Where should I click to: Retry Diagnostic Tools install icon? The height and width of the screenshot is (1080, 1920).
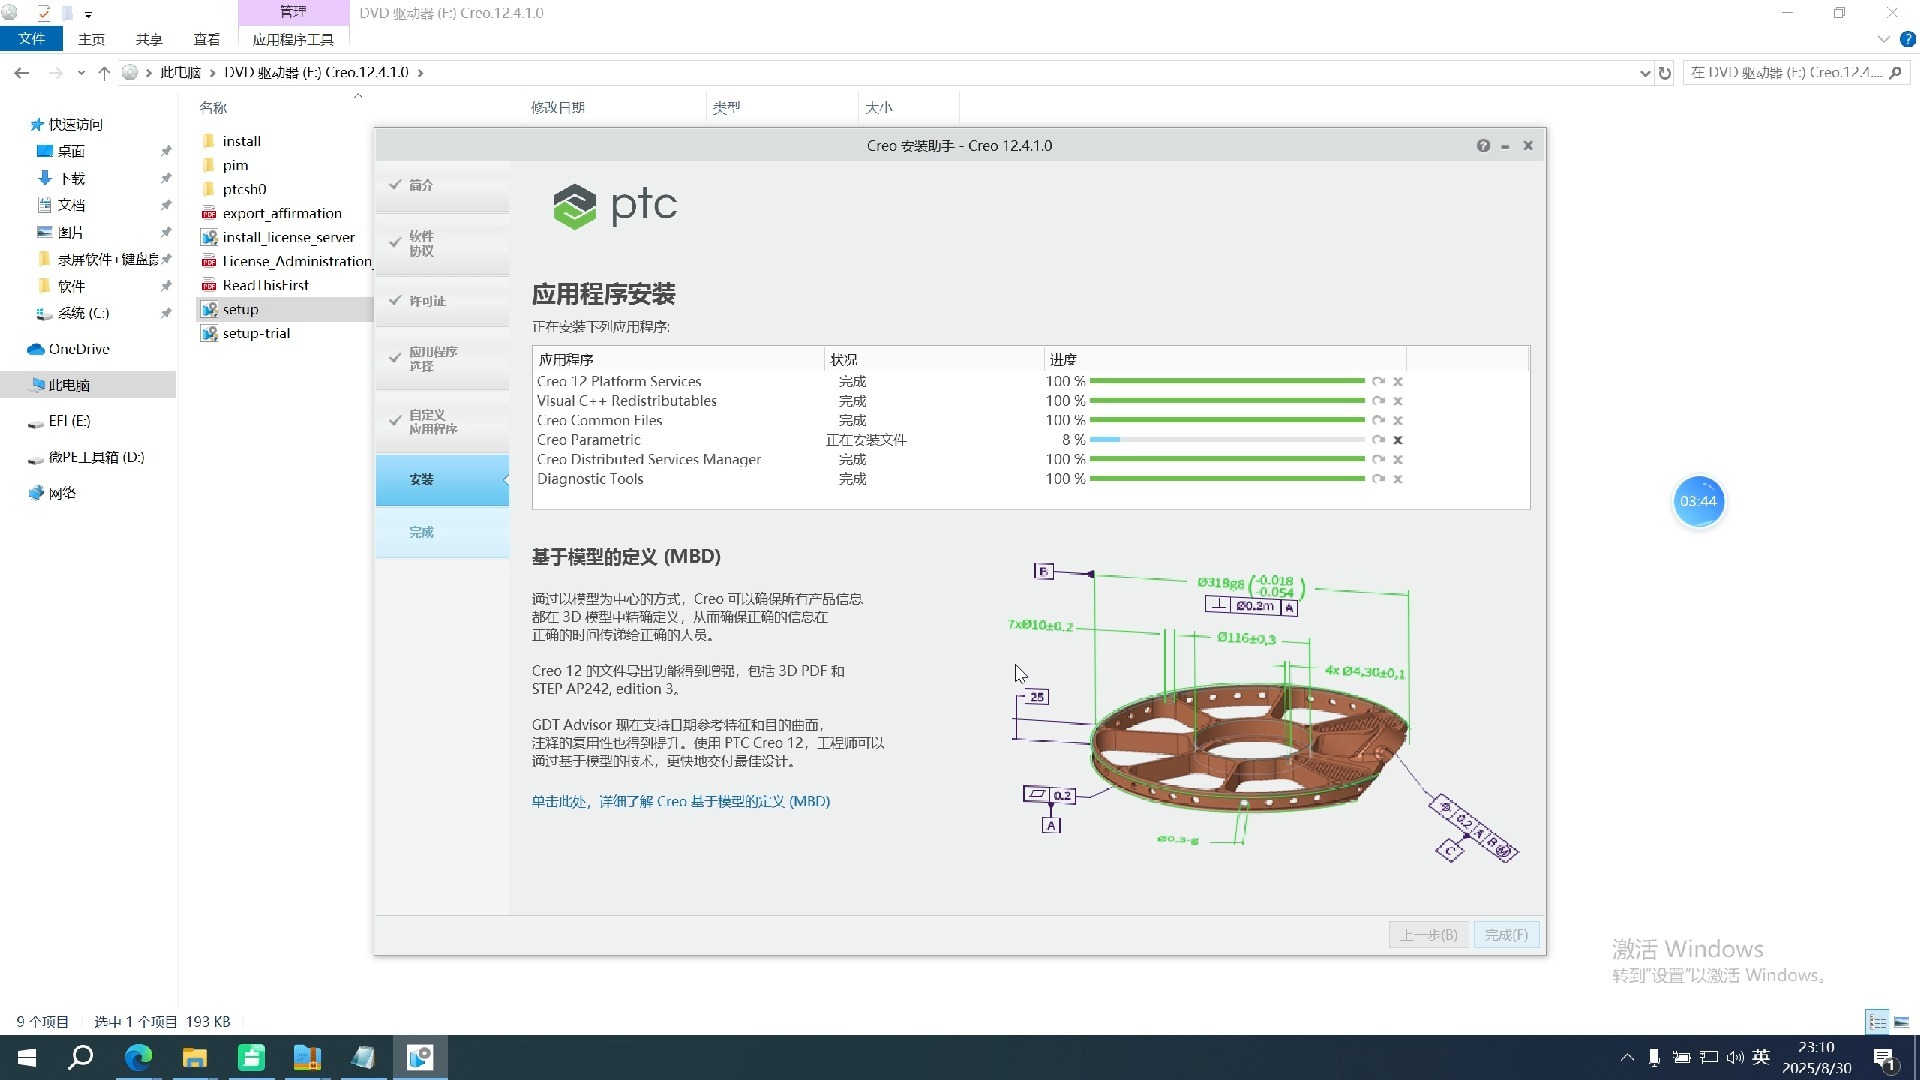point(1378,479)
